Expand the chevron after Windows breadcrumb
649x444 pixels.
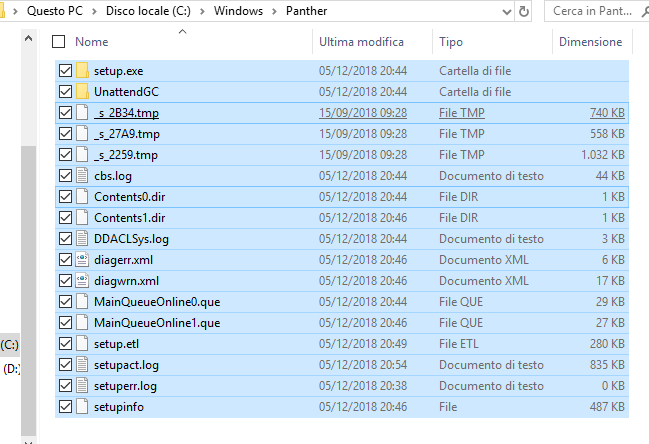(x=274, y=11)
